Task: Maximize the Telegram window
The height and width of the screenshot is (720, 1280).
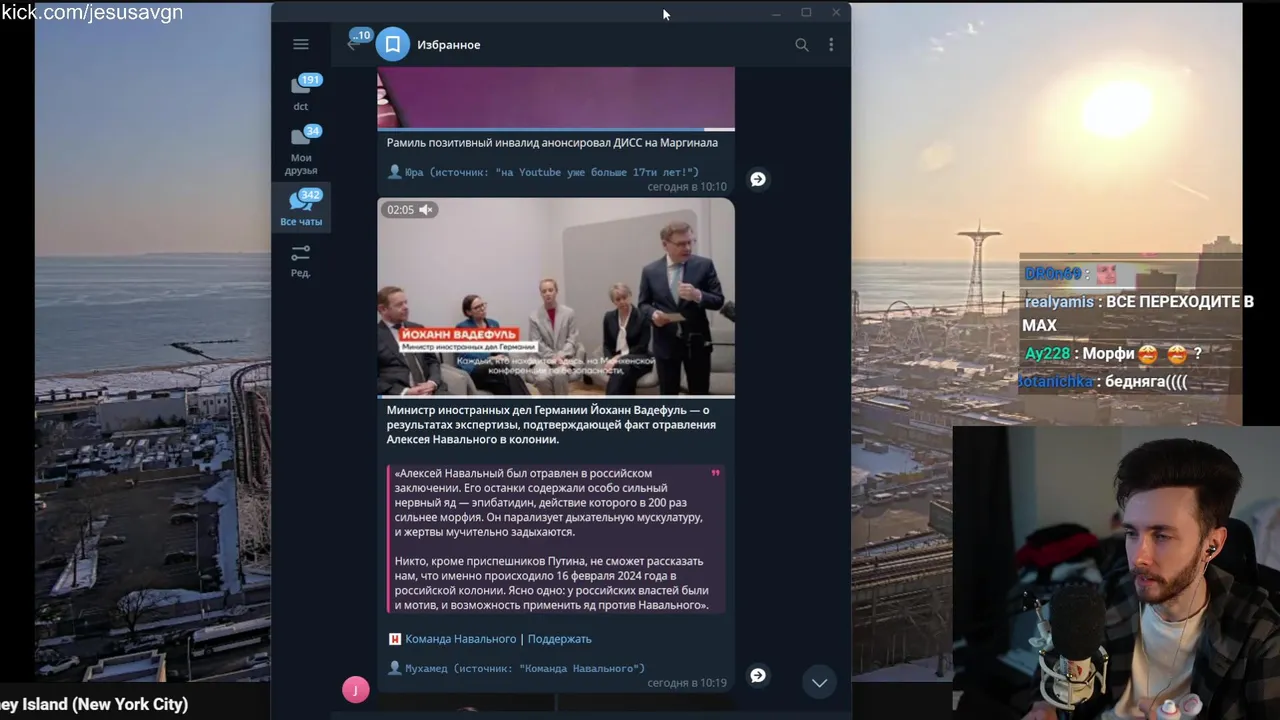Action: tap(806, 13)
